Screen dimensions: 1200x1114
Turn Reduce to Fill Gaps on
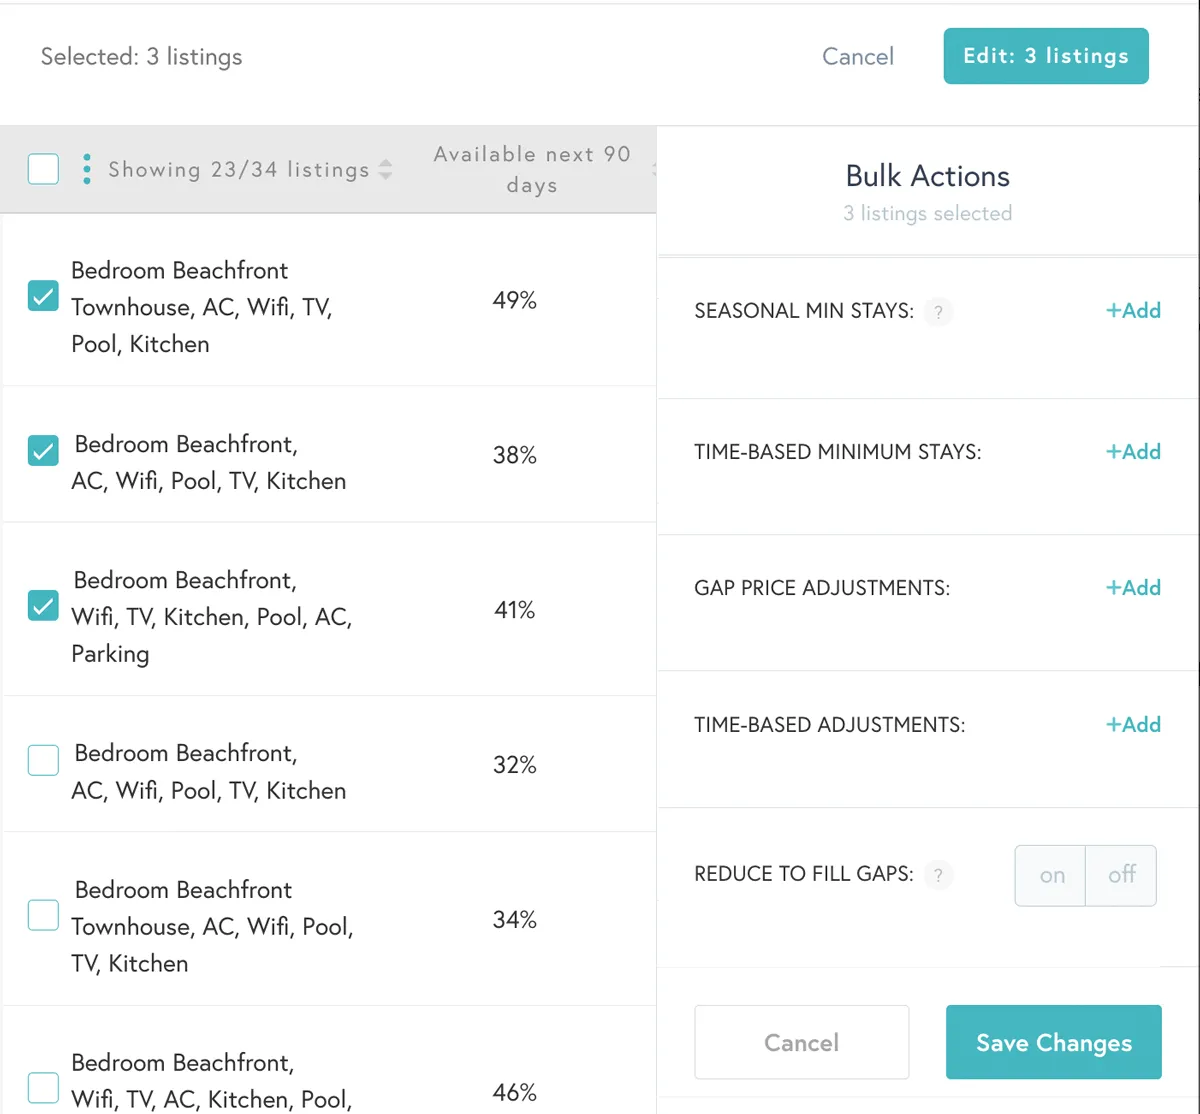pyautogui.click(x=1050, y=875)
